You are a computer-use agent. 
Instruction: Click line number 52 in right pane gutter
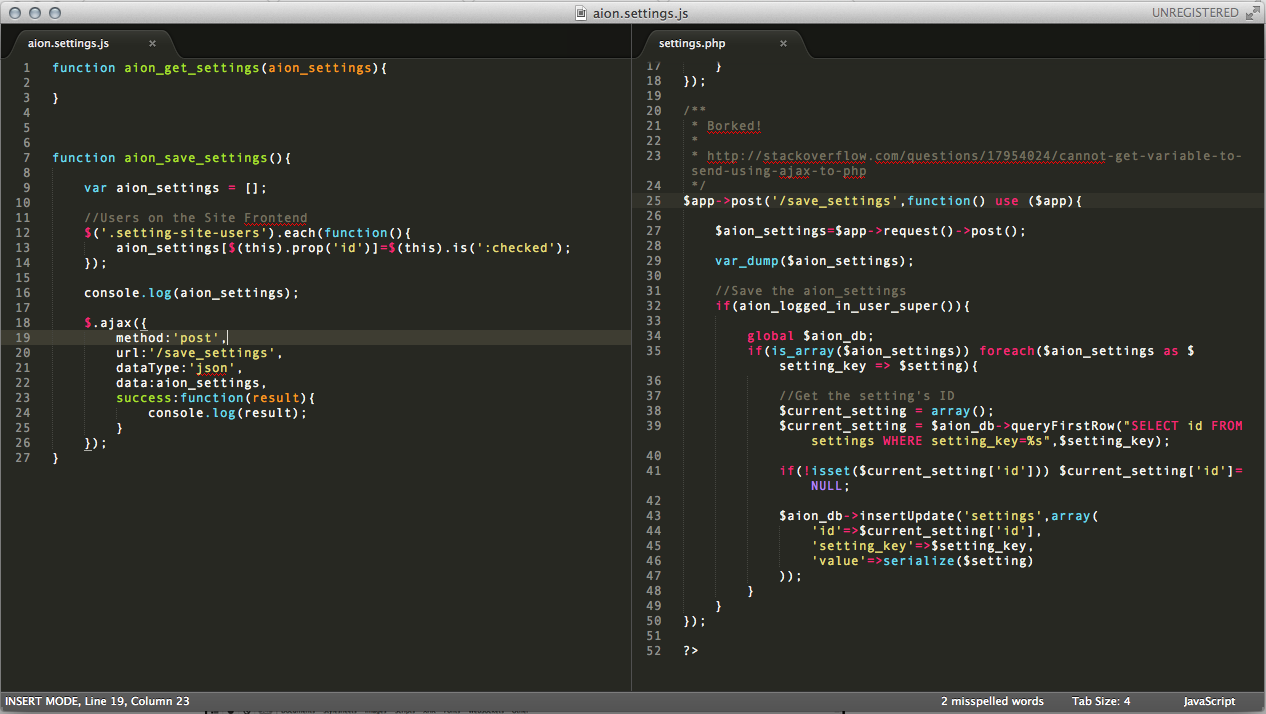(x=654, y=651)
